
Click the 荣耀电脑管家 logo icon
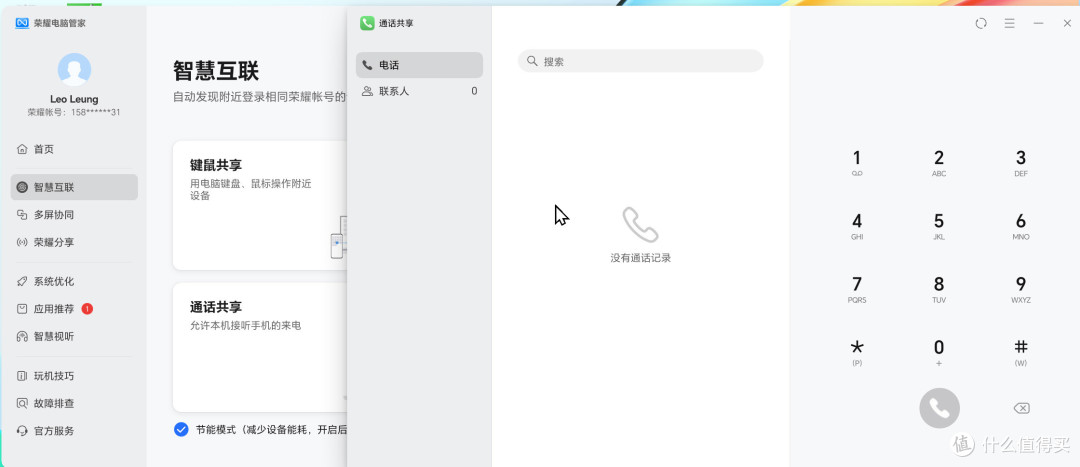[x=22, y=23]
